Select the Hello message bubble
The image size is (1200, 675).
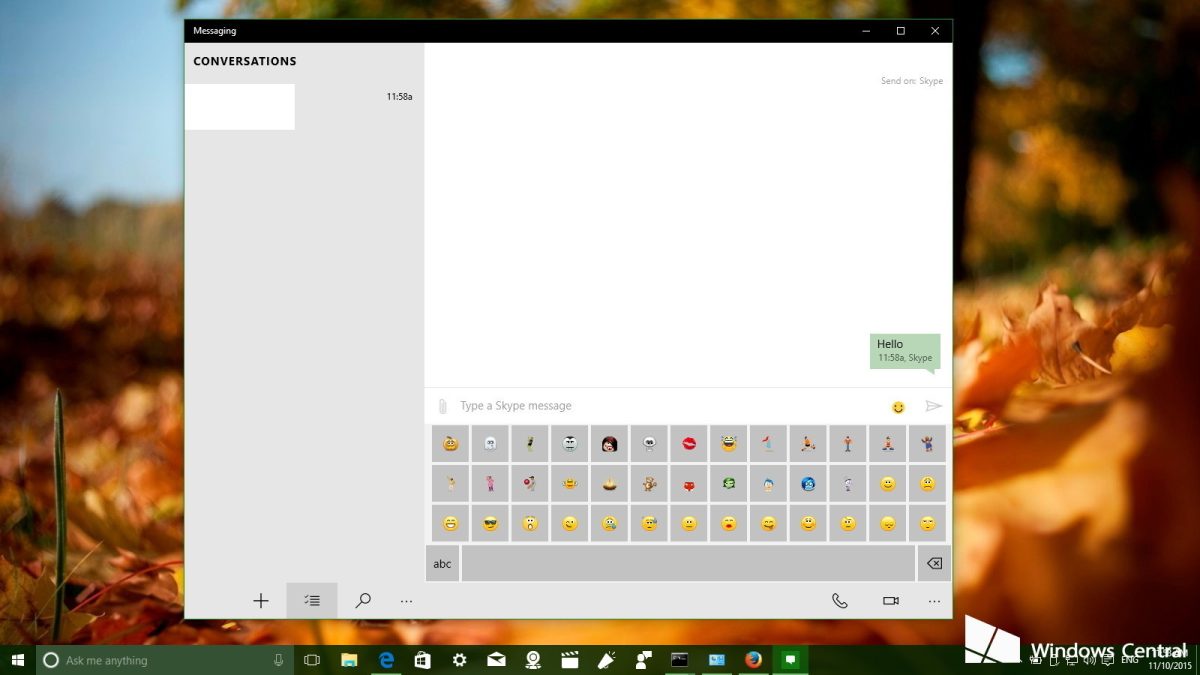click(903, 351)
